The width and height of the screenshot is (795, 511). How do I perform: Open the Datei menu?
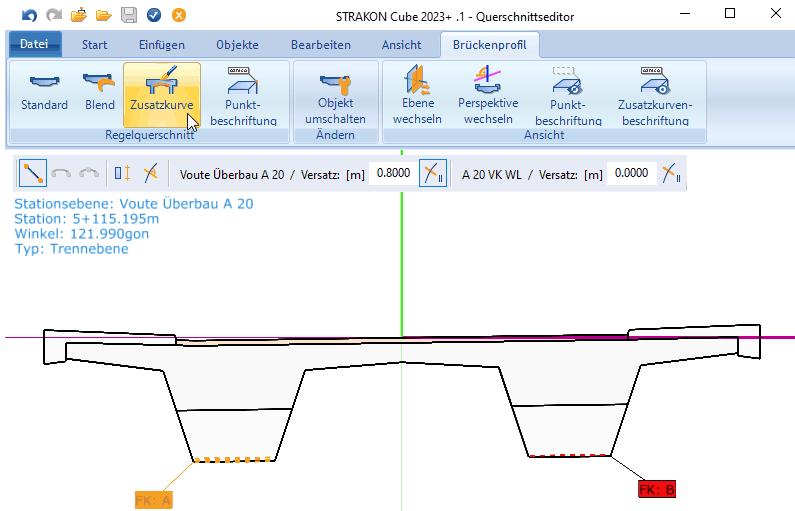click(x=34, y=44)
